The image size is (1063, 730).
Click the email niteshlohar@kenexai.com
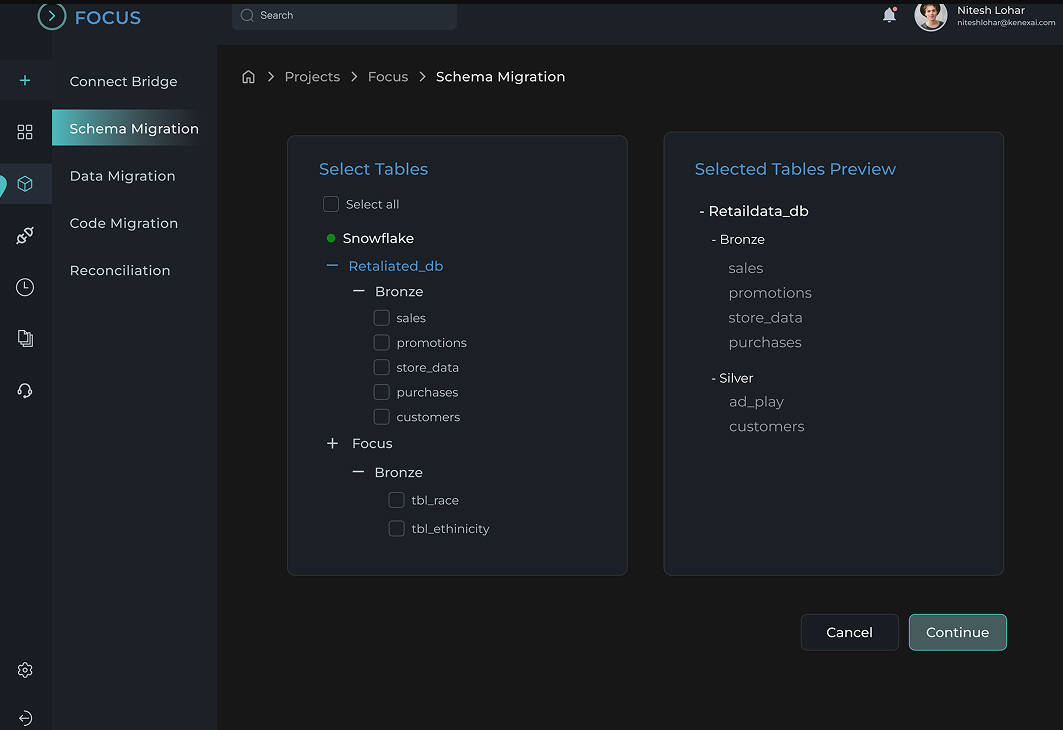coord(1006,22)
